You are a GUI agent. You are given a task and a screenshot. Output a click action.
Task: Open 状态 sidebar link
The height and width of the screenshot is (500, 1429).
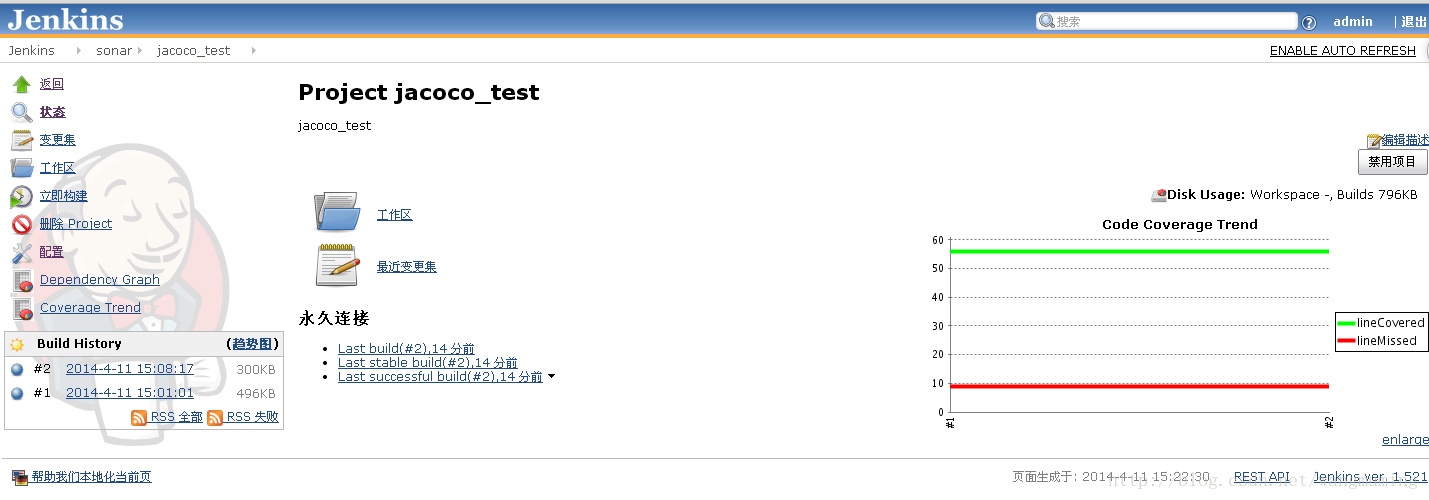pos(52,112)
